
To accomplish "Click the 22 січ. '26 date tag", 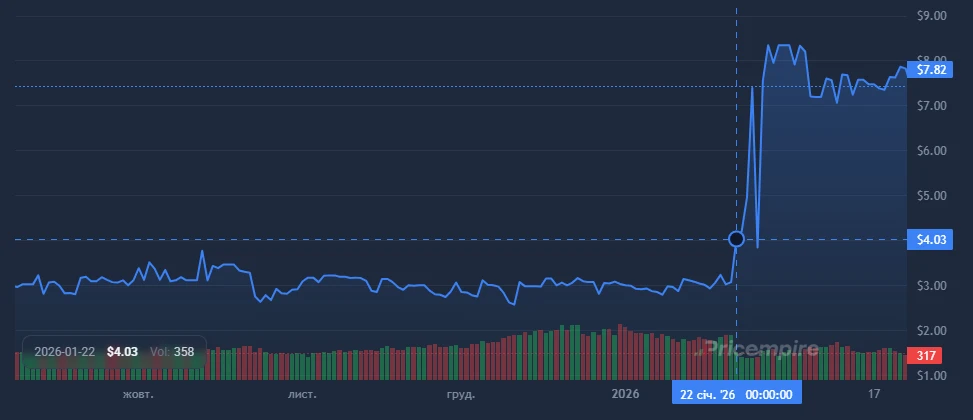I will pos(737,394).
